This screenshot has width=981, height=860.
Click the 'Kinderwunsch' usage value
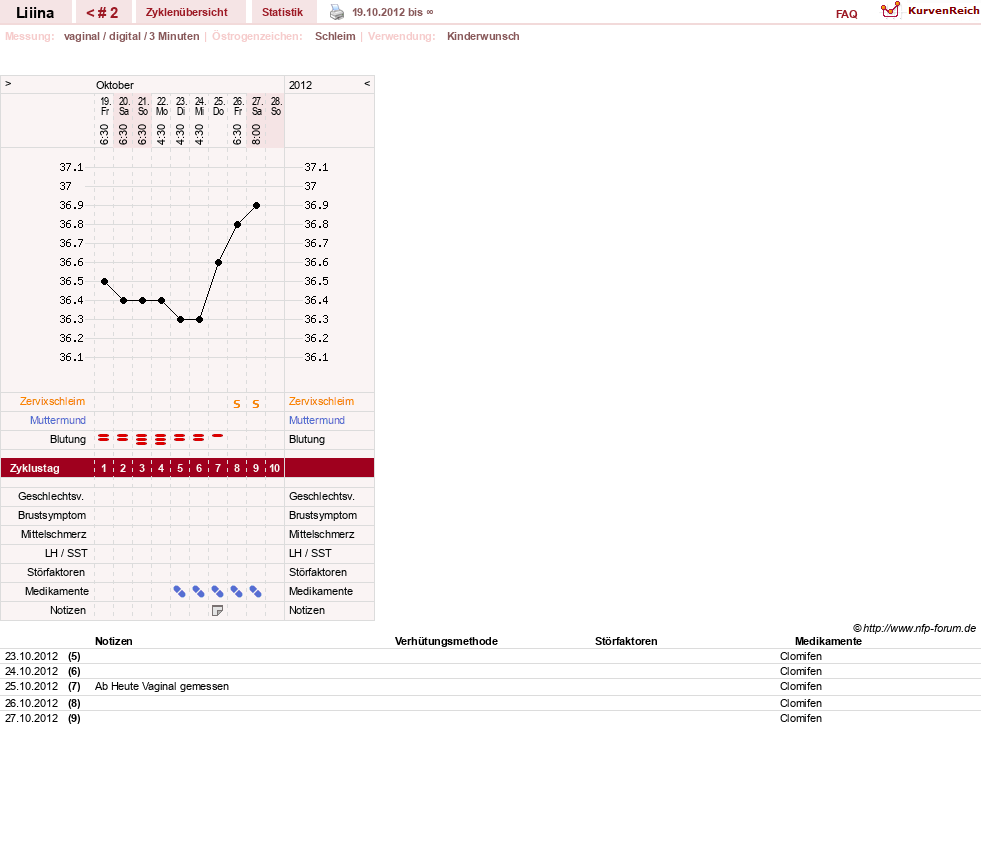[483, 36]
